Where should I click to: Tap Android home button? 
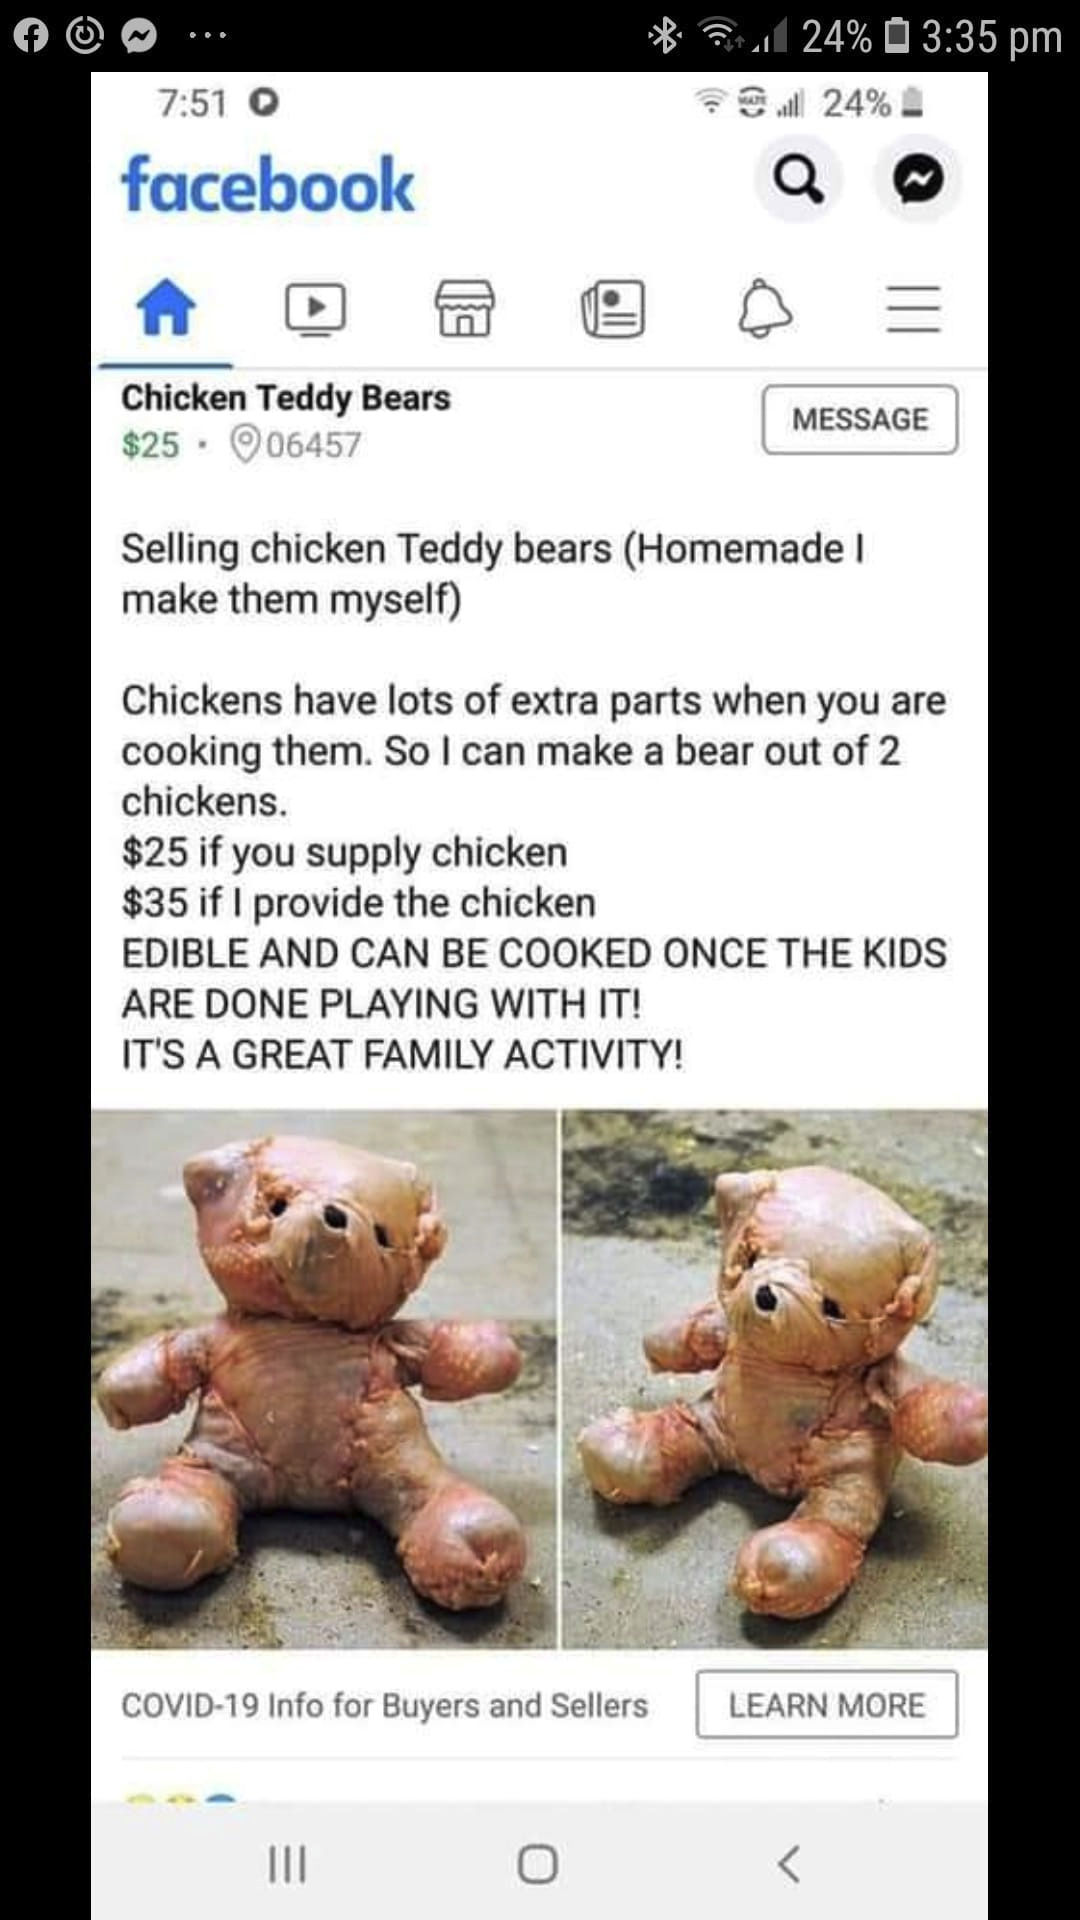(x=538, y=1864)
